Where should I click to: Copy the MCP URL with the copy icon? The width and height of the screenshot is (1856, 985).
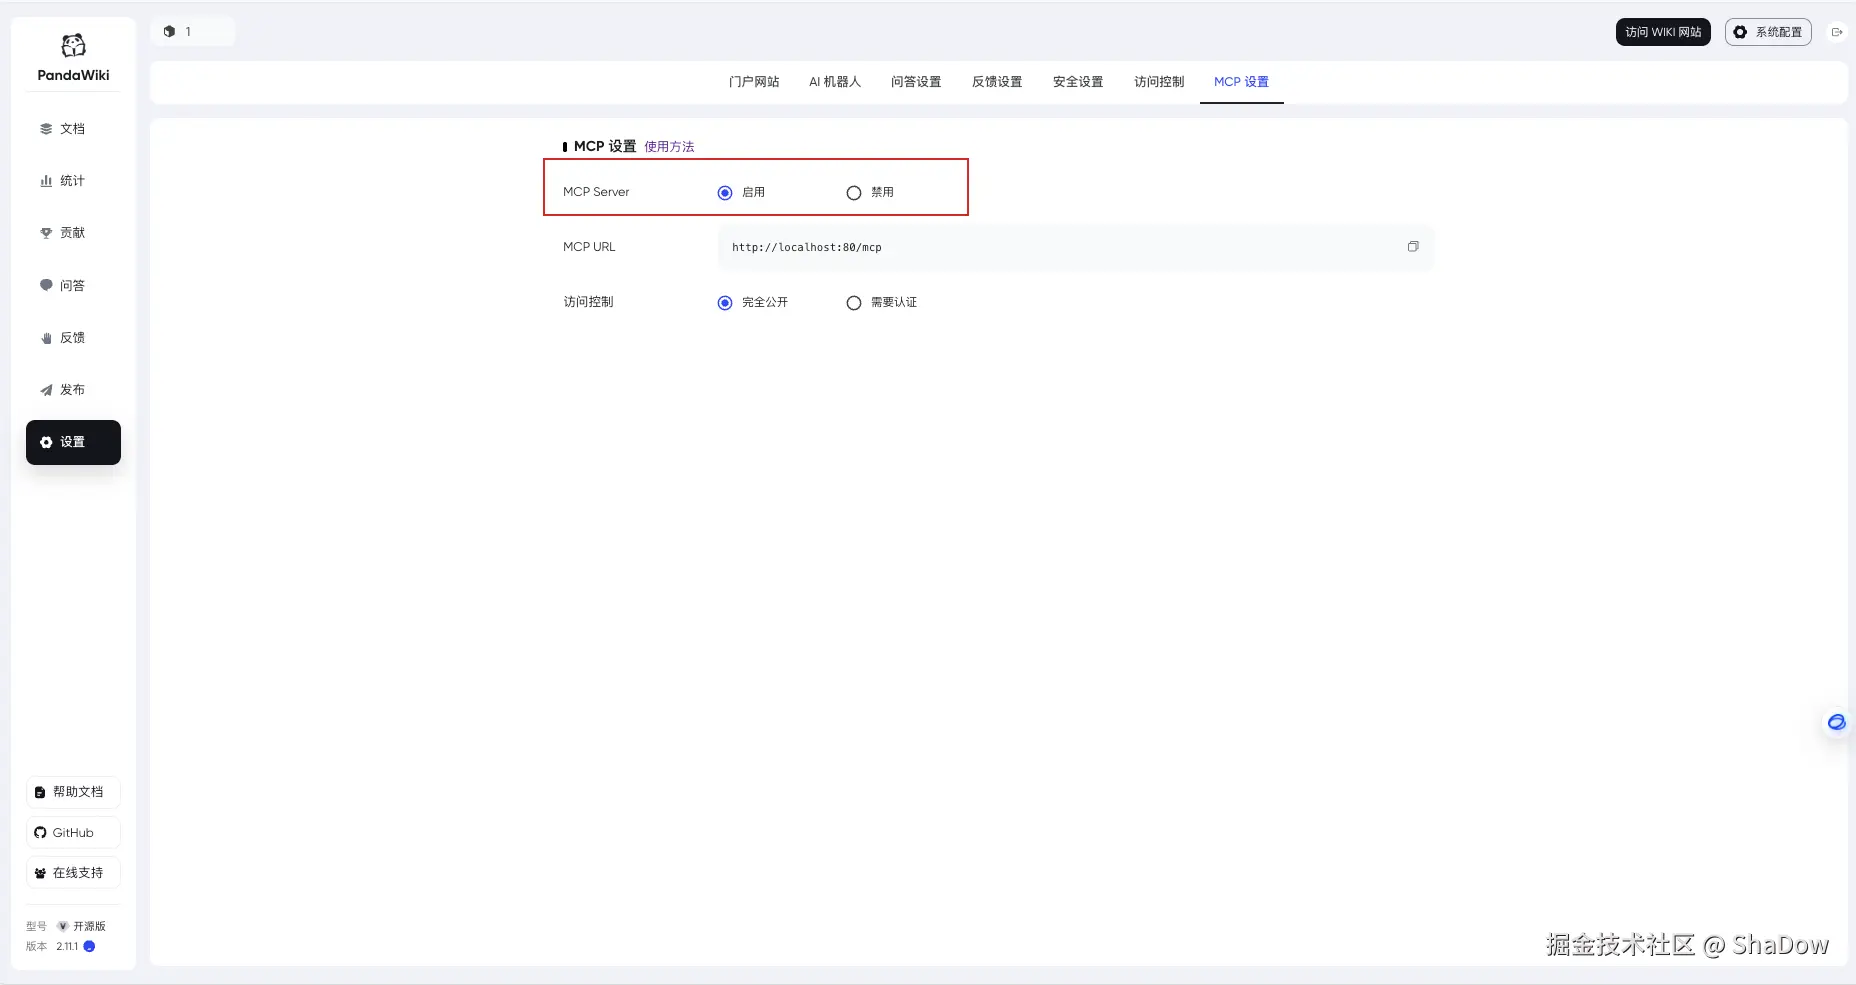point(1413,247)
